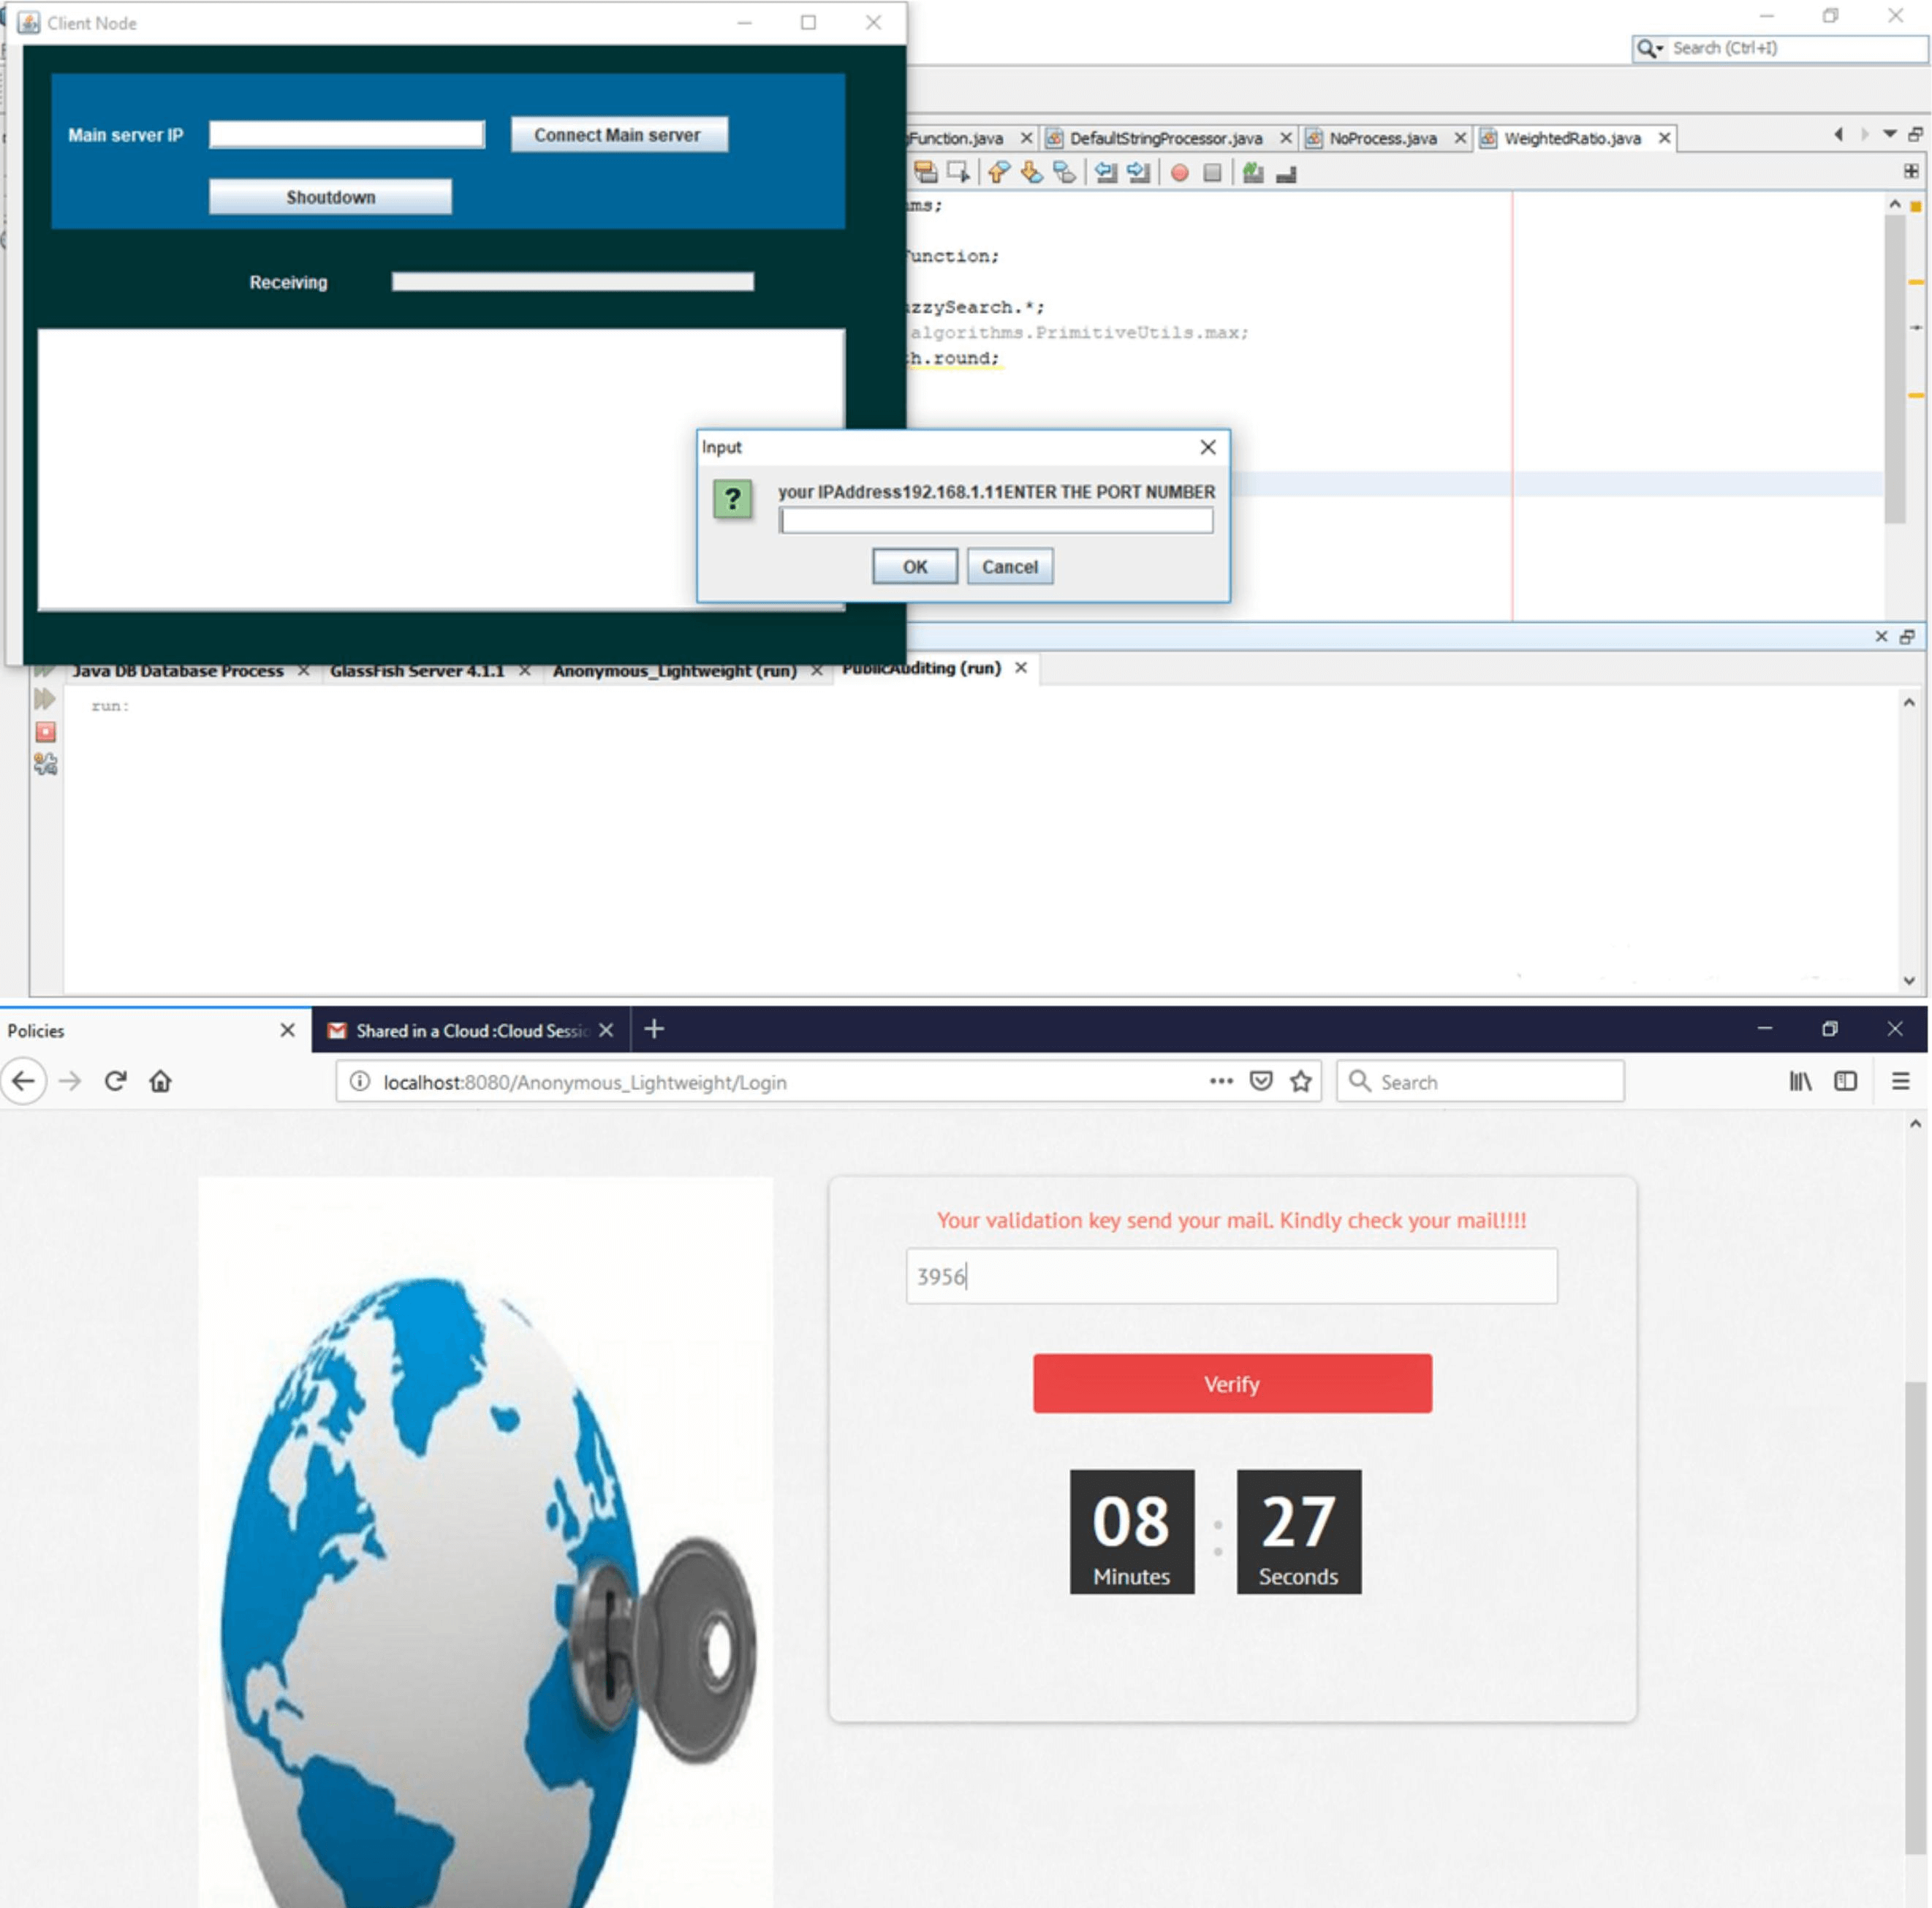Viewport: 1932px width, 1908px height.
Task: Click the stop/terminate process icon
Action: tap(44, 735)
